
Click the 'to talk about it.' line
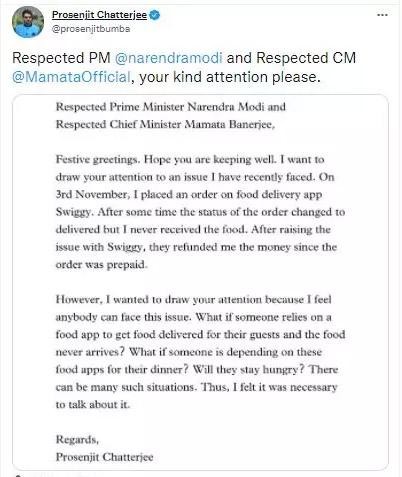93,405
